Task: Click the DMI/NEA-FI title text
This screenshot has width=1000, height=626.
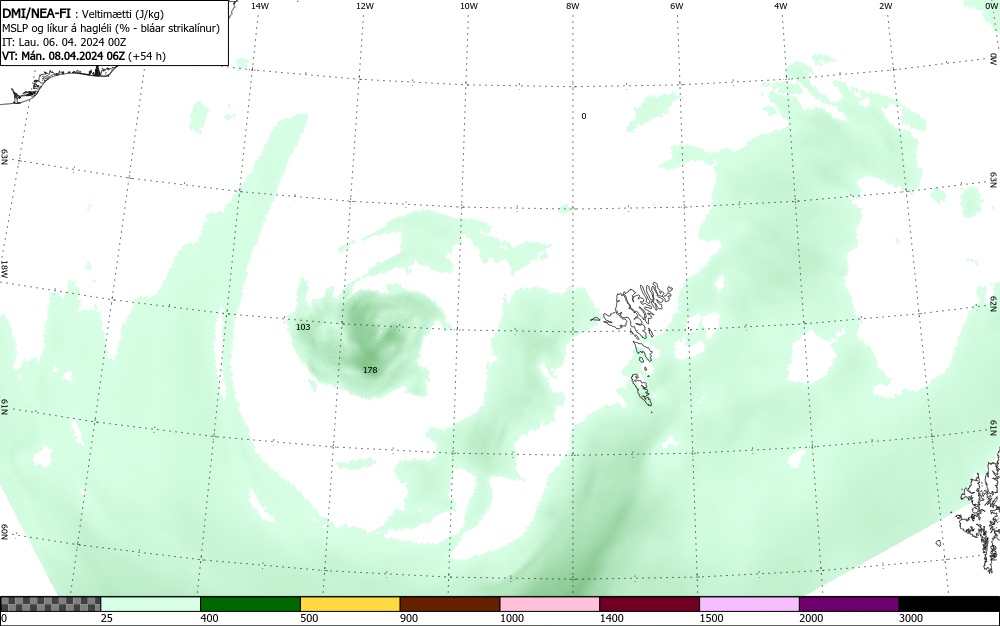Action: (x=36, y=13)
